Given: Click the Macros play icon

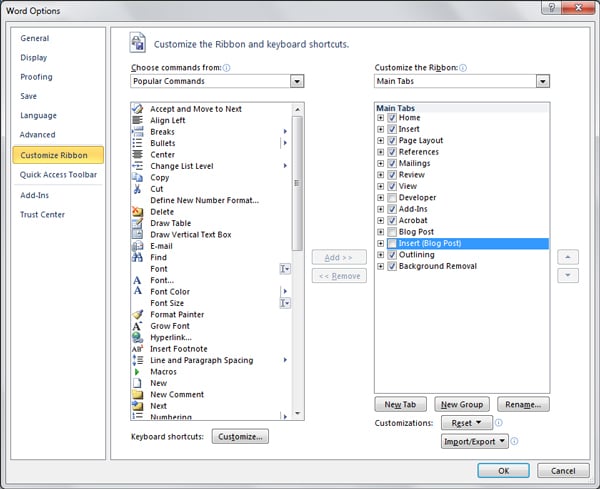Looking at the screenshot, I should pyautogui.click(x=137, y=372).
